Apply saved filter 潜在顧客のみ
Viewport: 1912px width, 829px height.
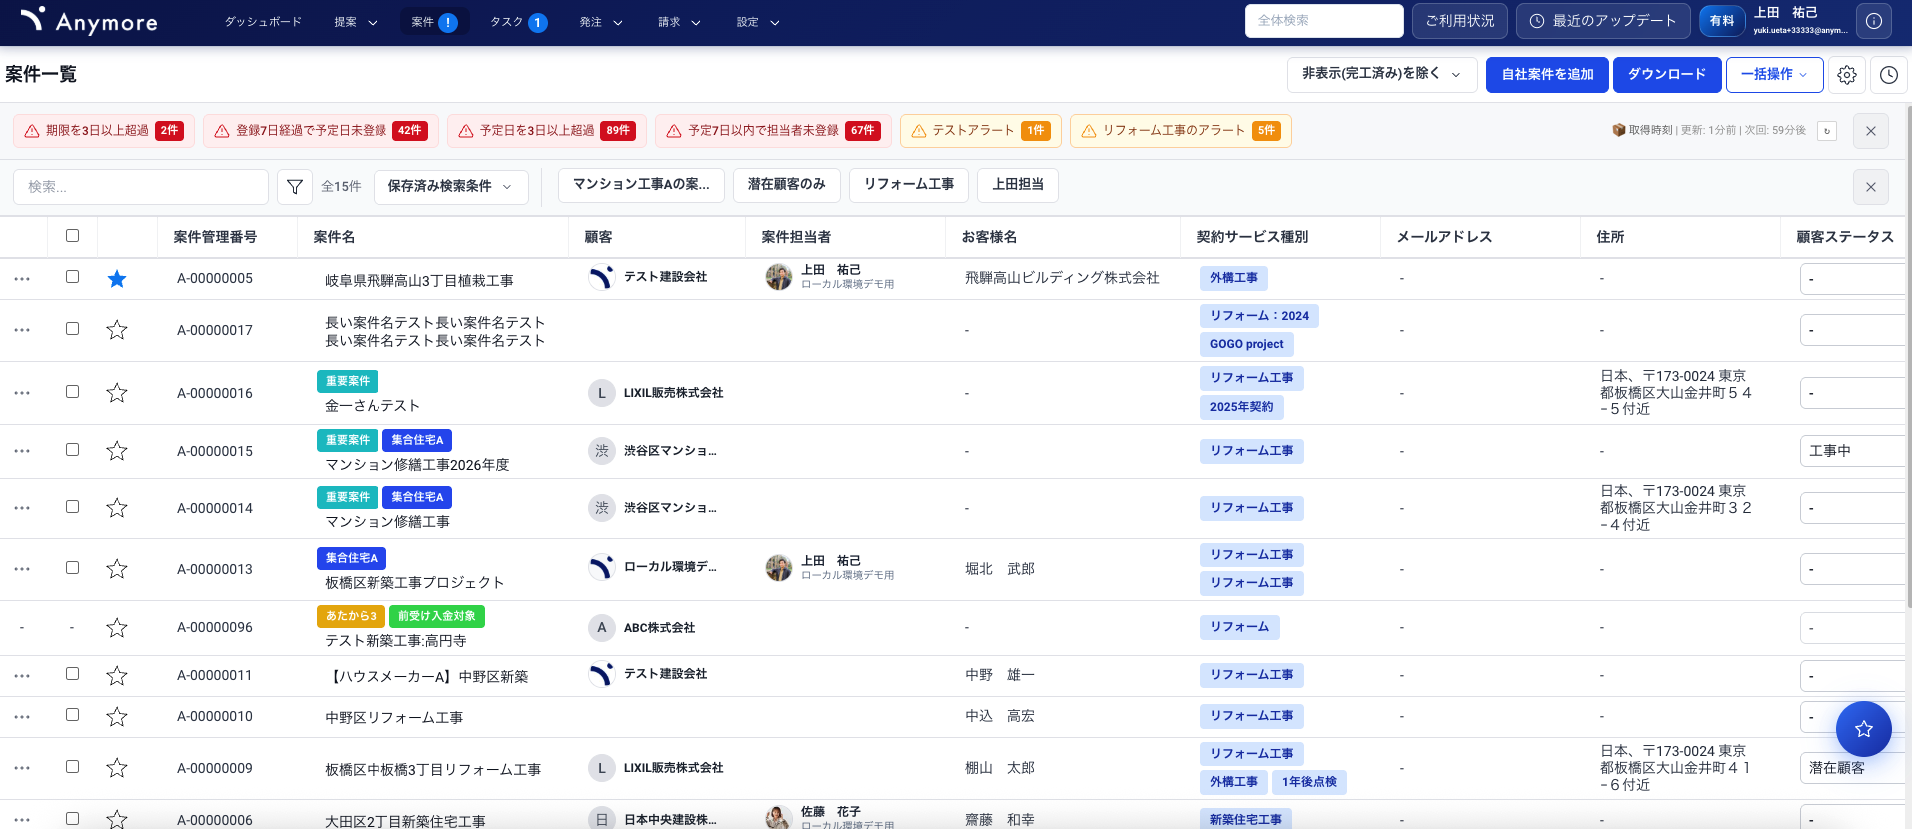tap(787, 185)
